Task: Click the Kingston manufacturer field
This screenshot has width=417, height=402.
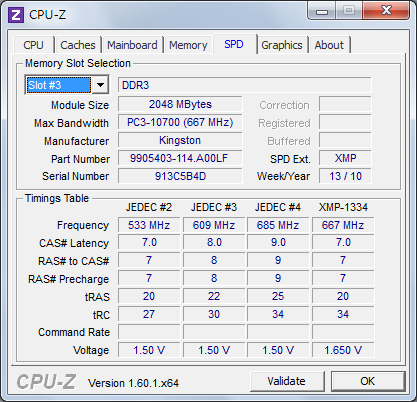Action: (x=180, y=140)
